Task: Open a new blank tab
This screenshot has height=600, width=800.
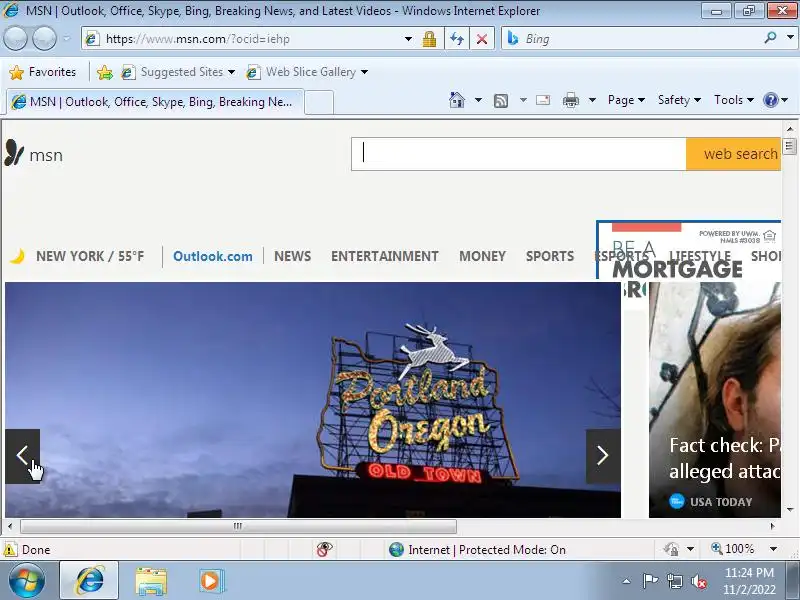Action: pyautogui.click(x=319, y=102)
